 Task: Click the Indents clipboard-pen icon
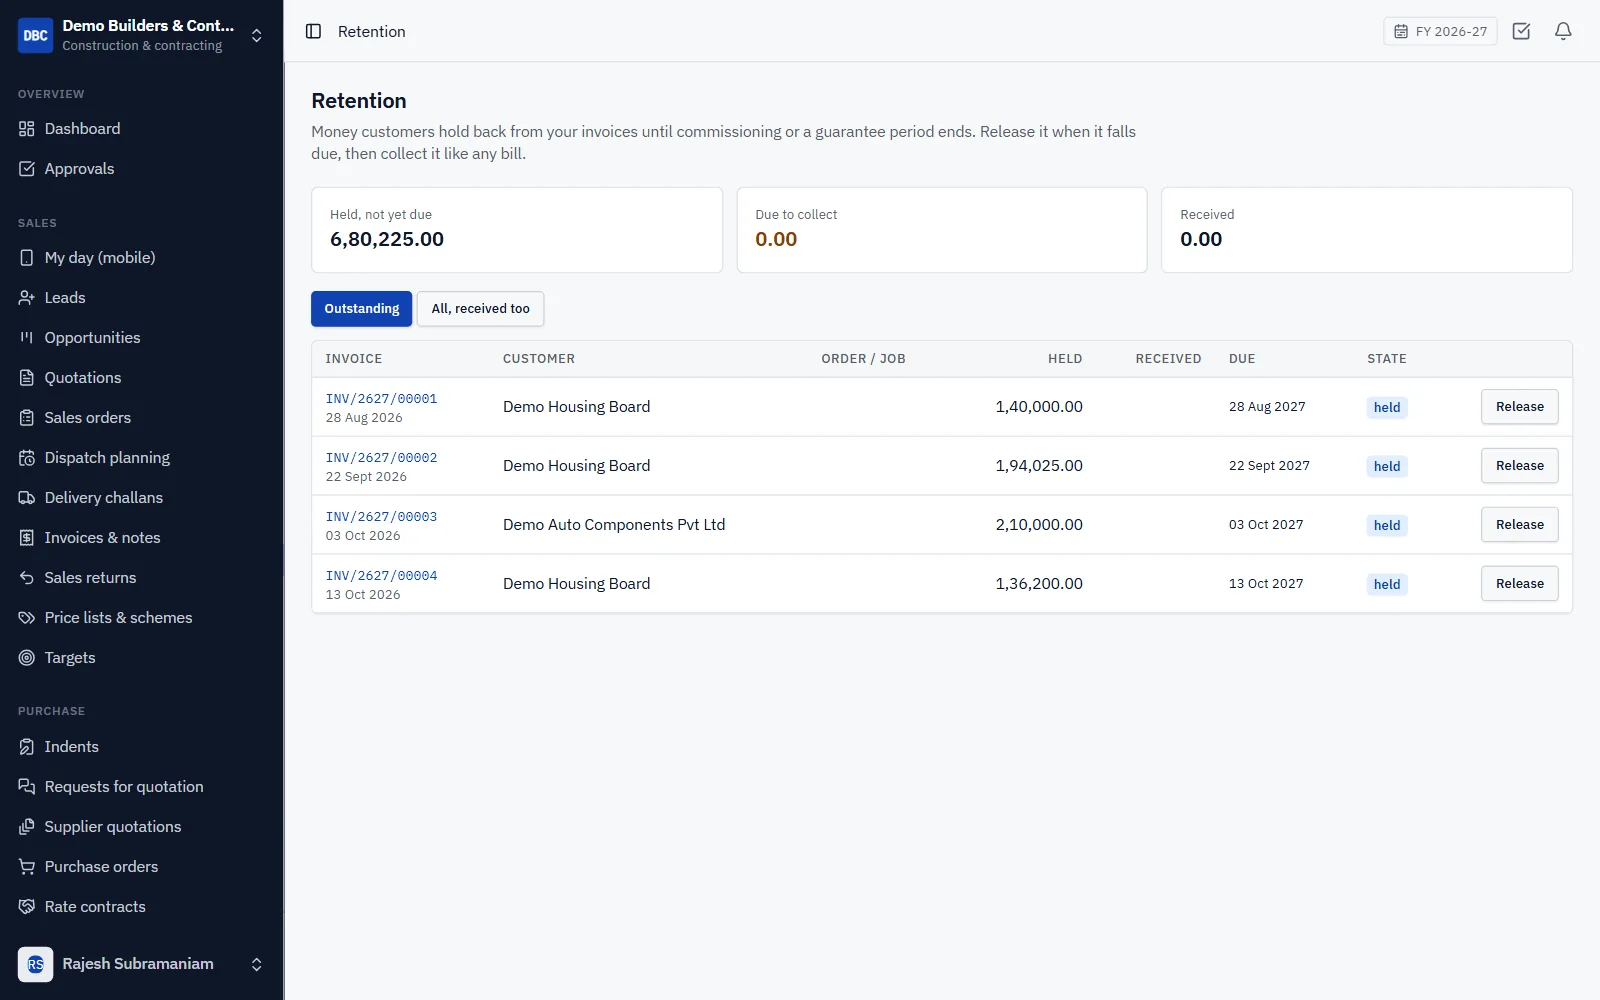27,747
